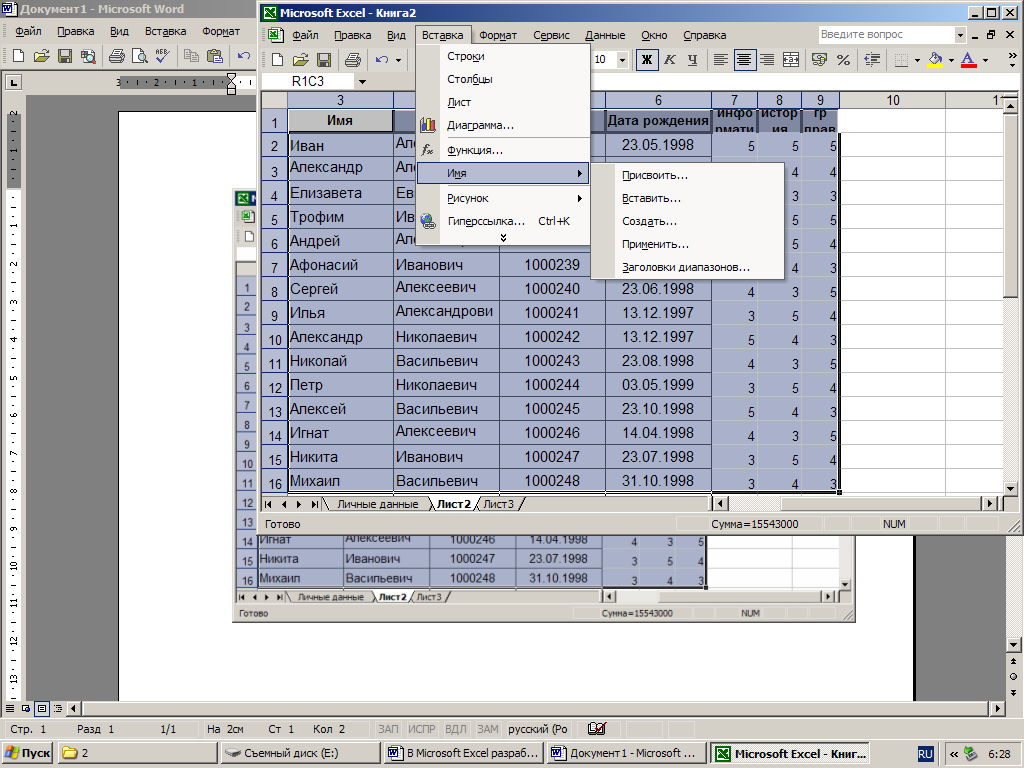Viewport: 1024px width, 768px height.
Task: Toggle align right in Excel toolbar
Action: (x=767, y=60)
